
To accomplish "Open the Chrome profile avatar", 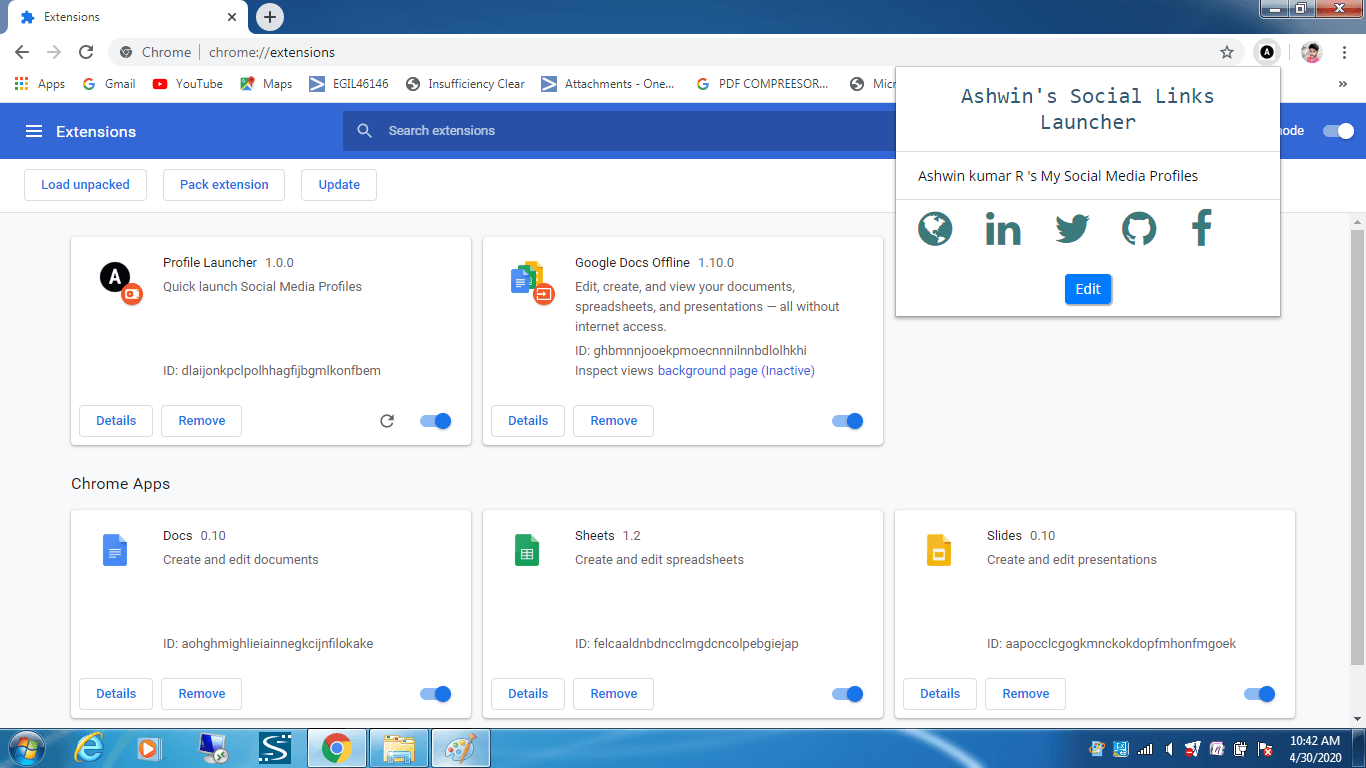I will (1312, 52).
